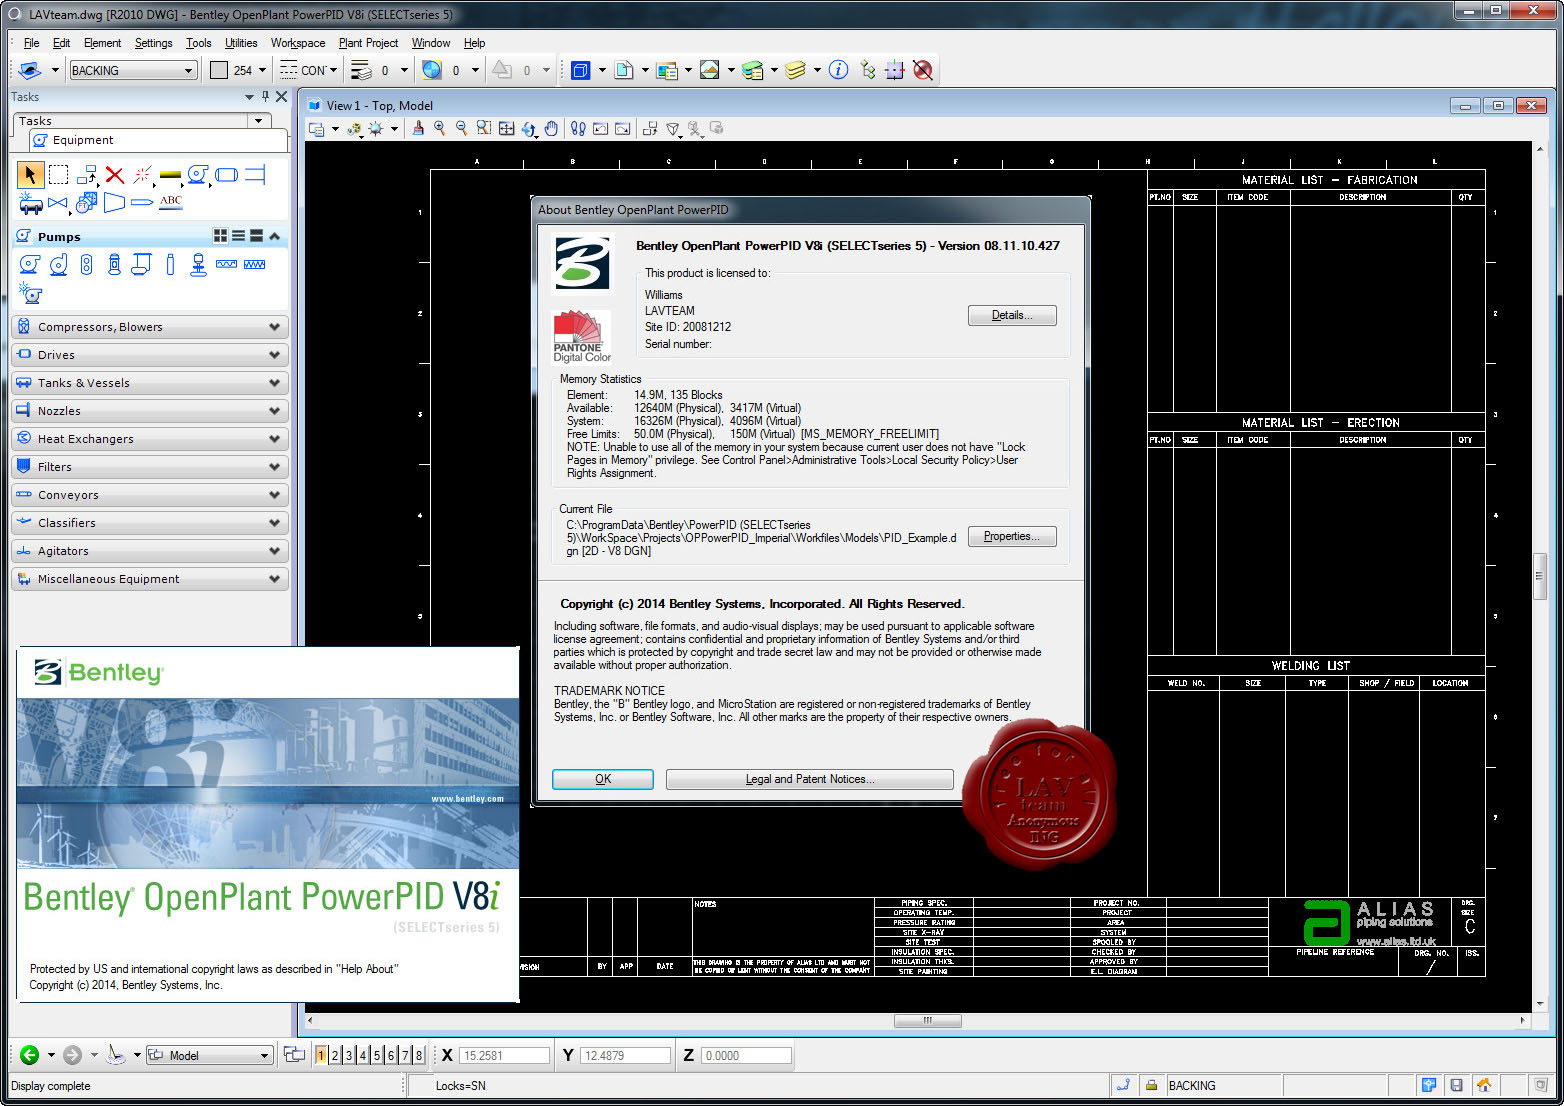Expand the Compressors, Blowers group
Viewport: 1564px width, 1106px height.
click(x=150, y=327)
